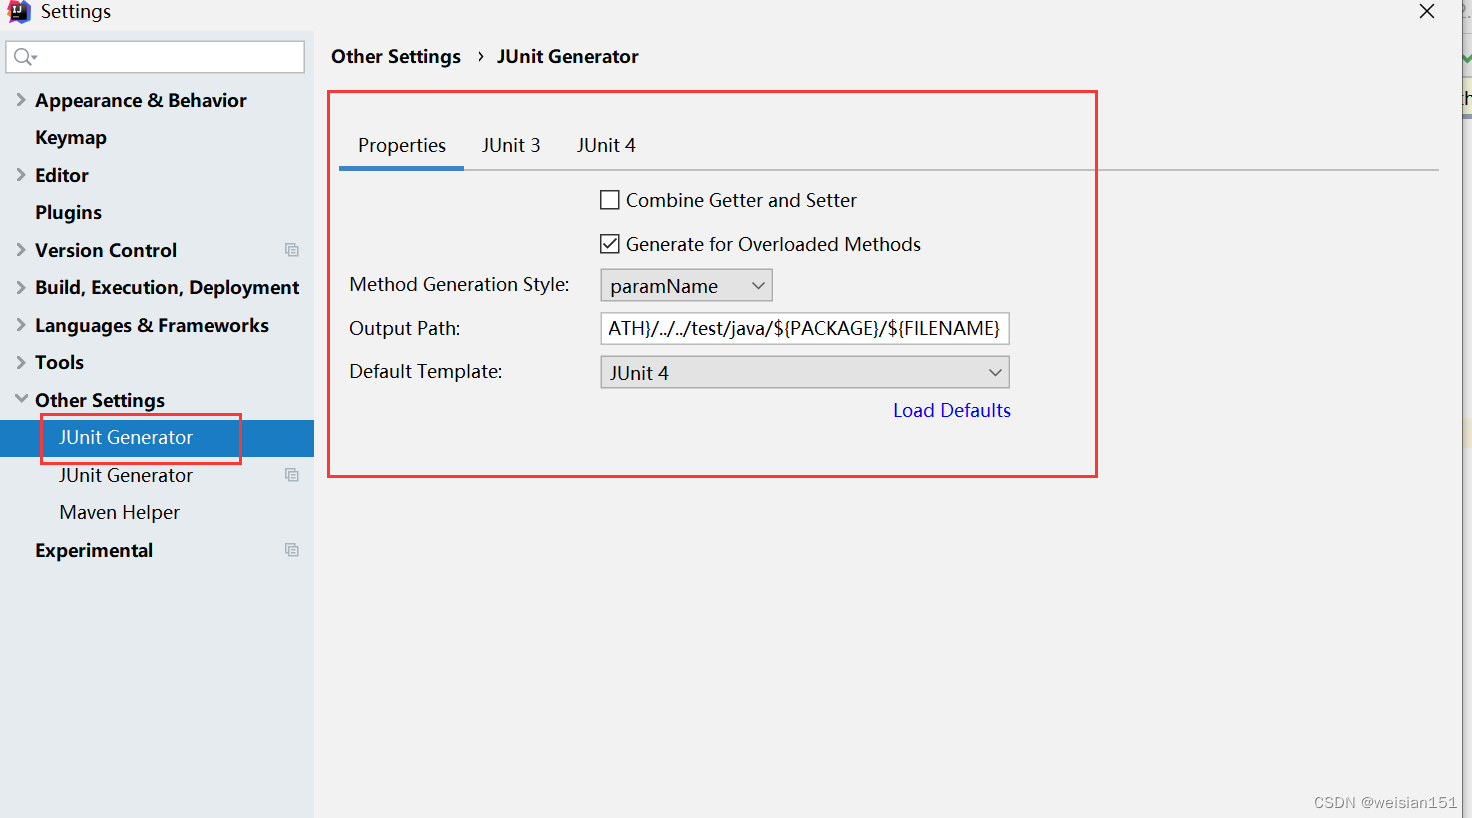Collapse the Other Settings section
This screenshot has width=1472, height=818.
(x=20, y=399)
